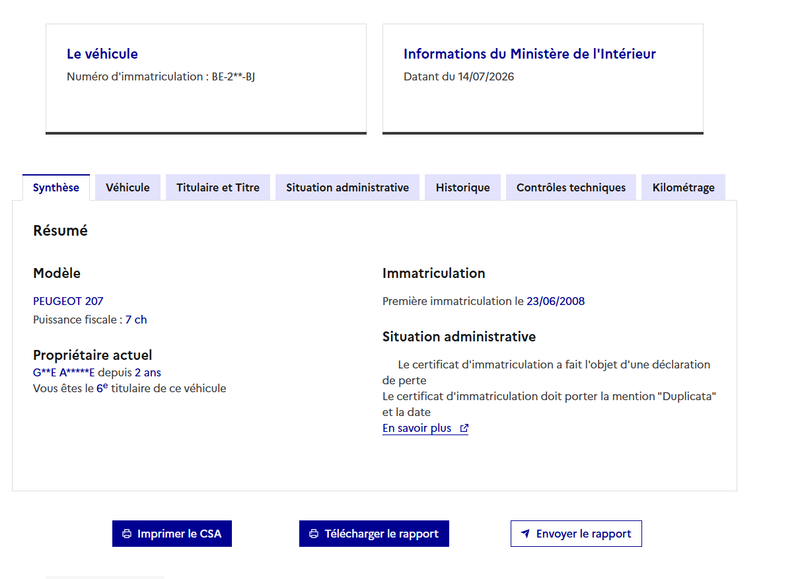Click Informations du Ministère de l'Intérieur heading
Image resolution: width=800 pixels, height=579 pixels.
tap(530, 54)
